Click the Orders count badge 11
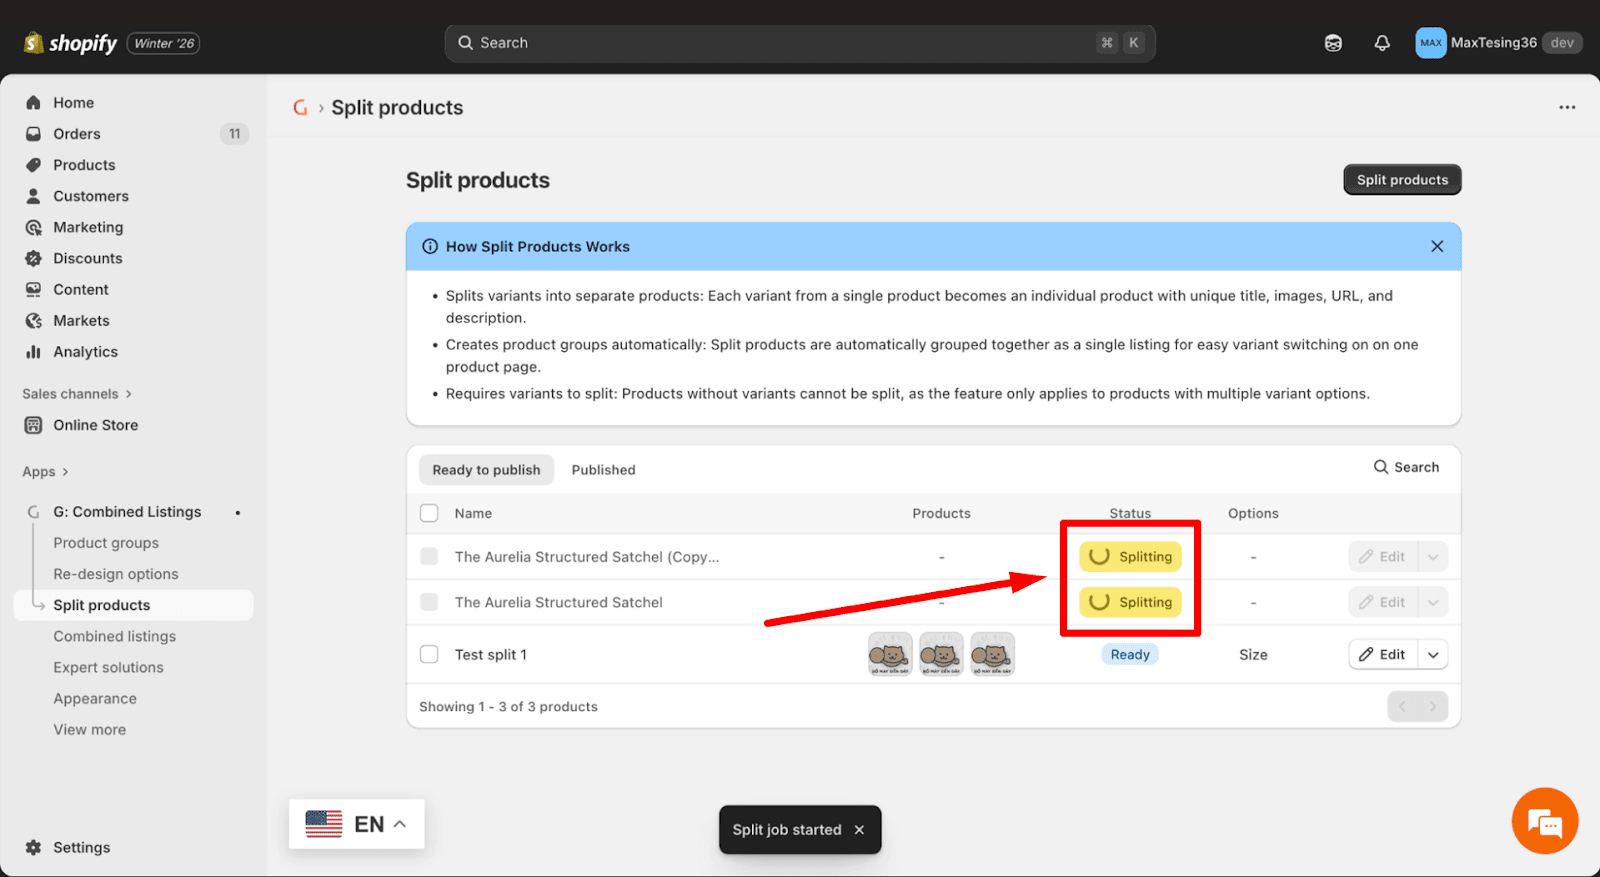1600x877 pixels. 234,134
